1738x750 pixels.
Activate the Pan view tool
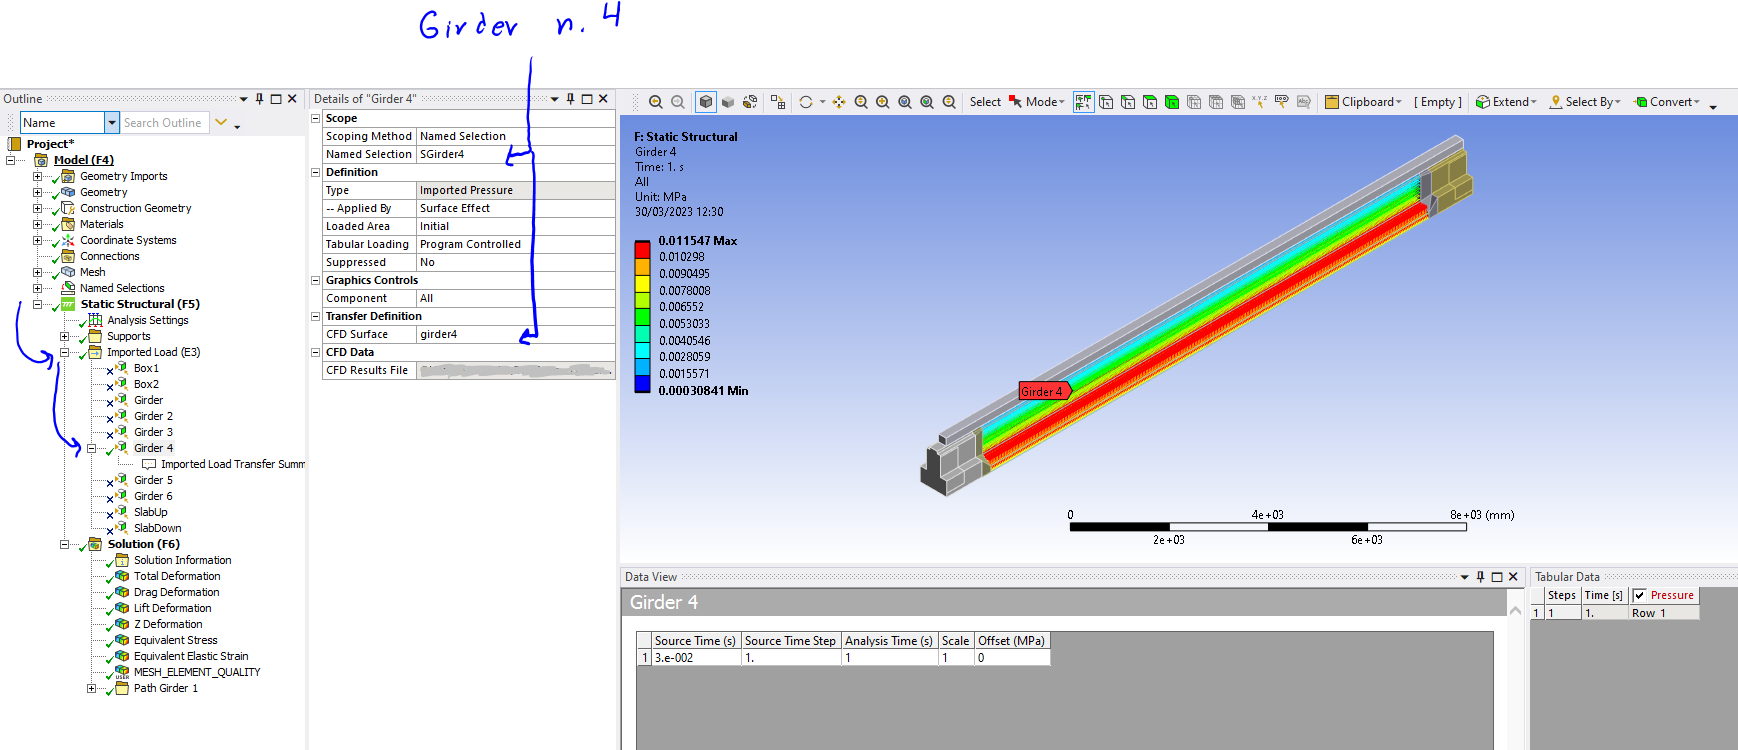839,102
